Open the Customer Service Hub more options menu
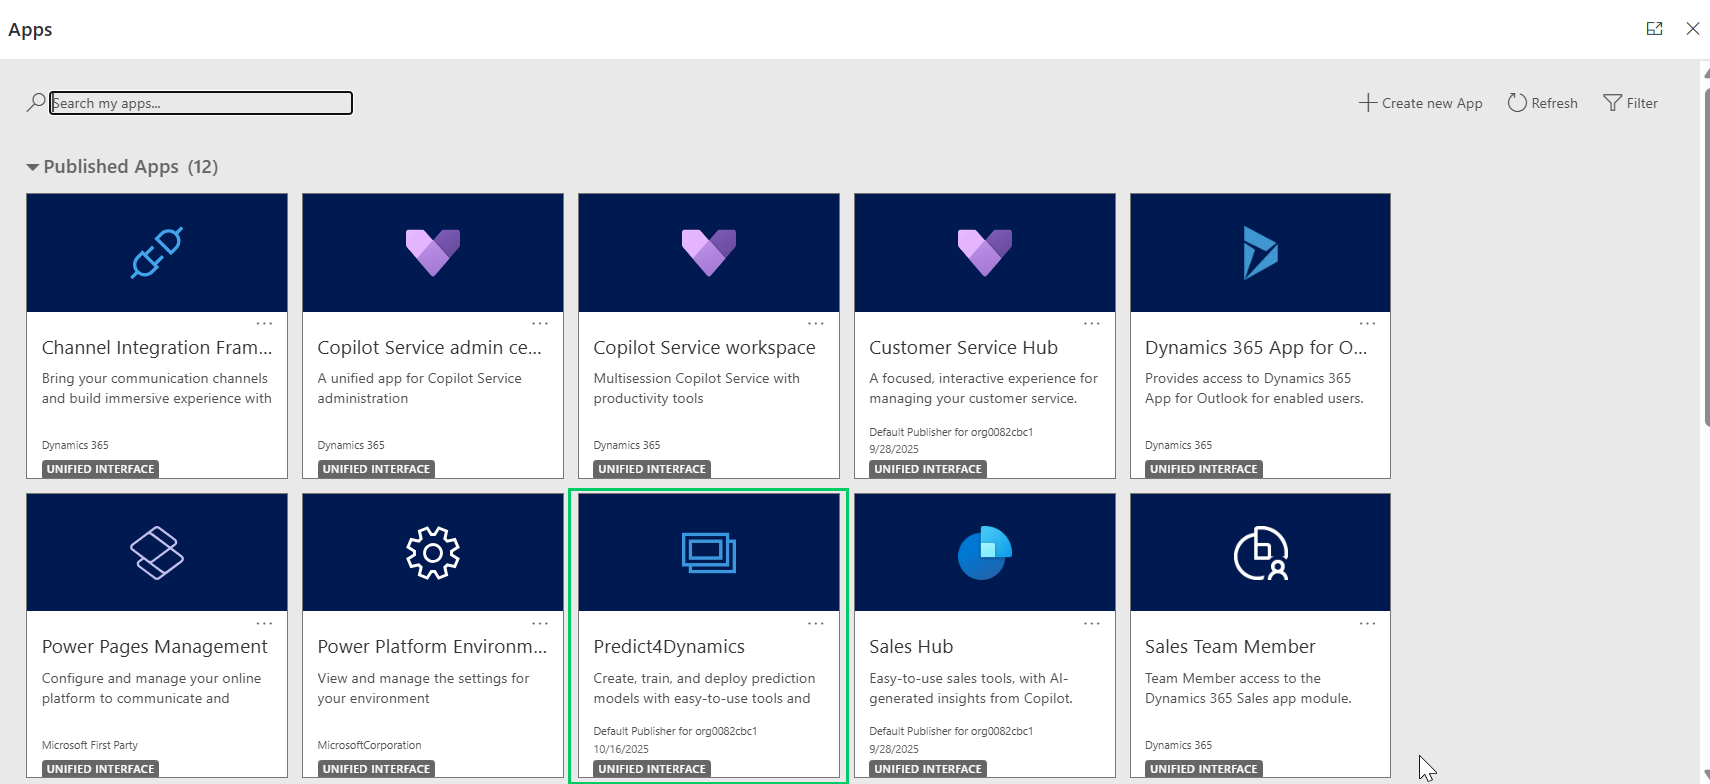 [1091, 323]
